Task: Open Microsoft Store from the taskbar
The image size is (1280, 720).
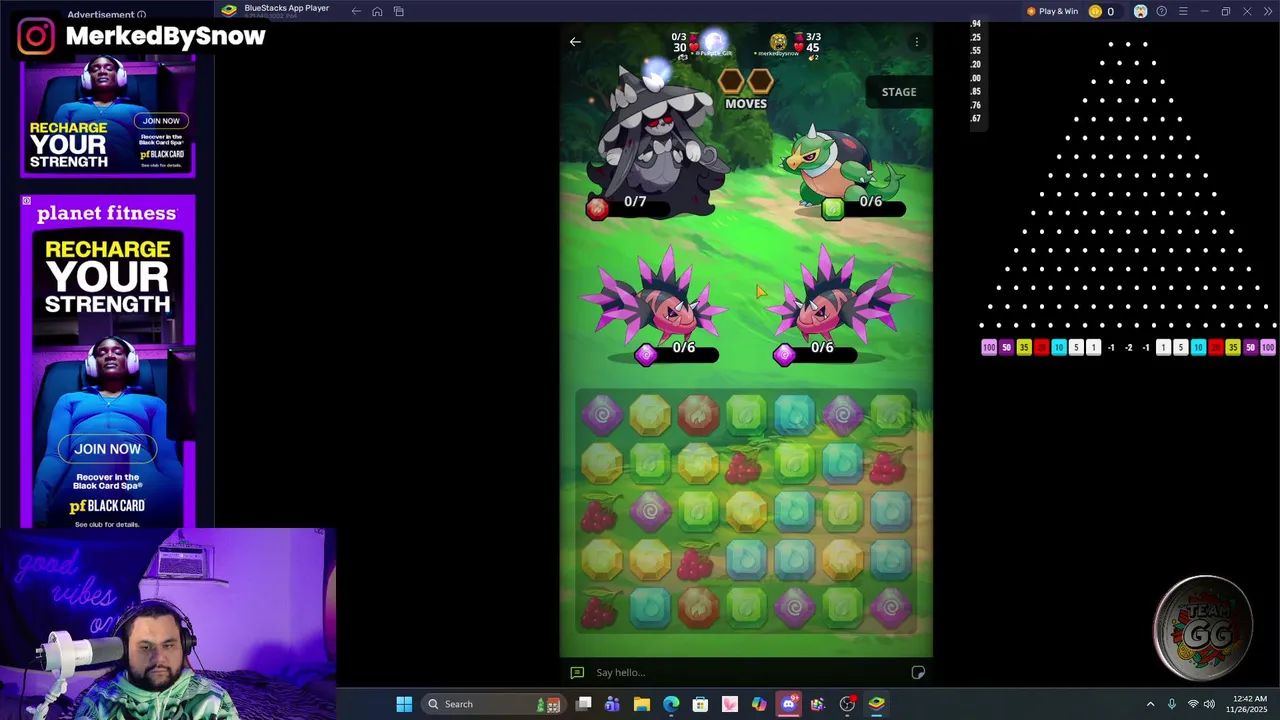Action: (x=700, y=704)
